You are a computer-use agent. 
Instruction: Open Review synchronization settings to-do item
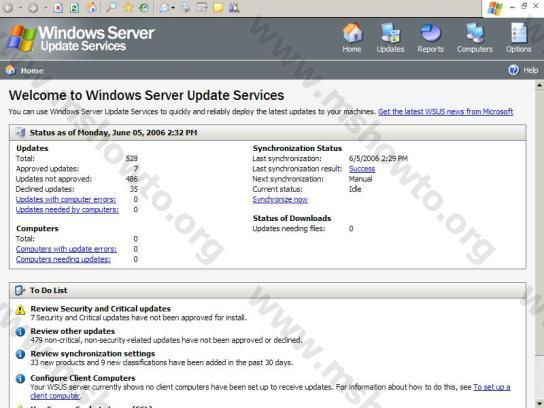[93, 354]
